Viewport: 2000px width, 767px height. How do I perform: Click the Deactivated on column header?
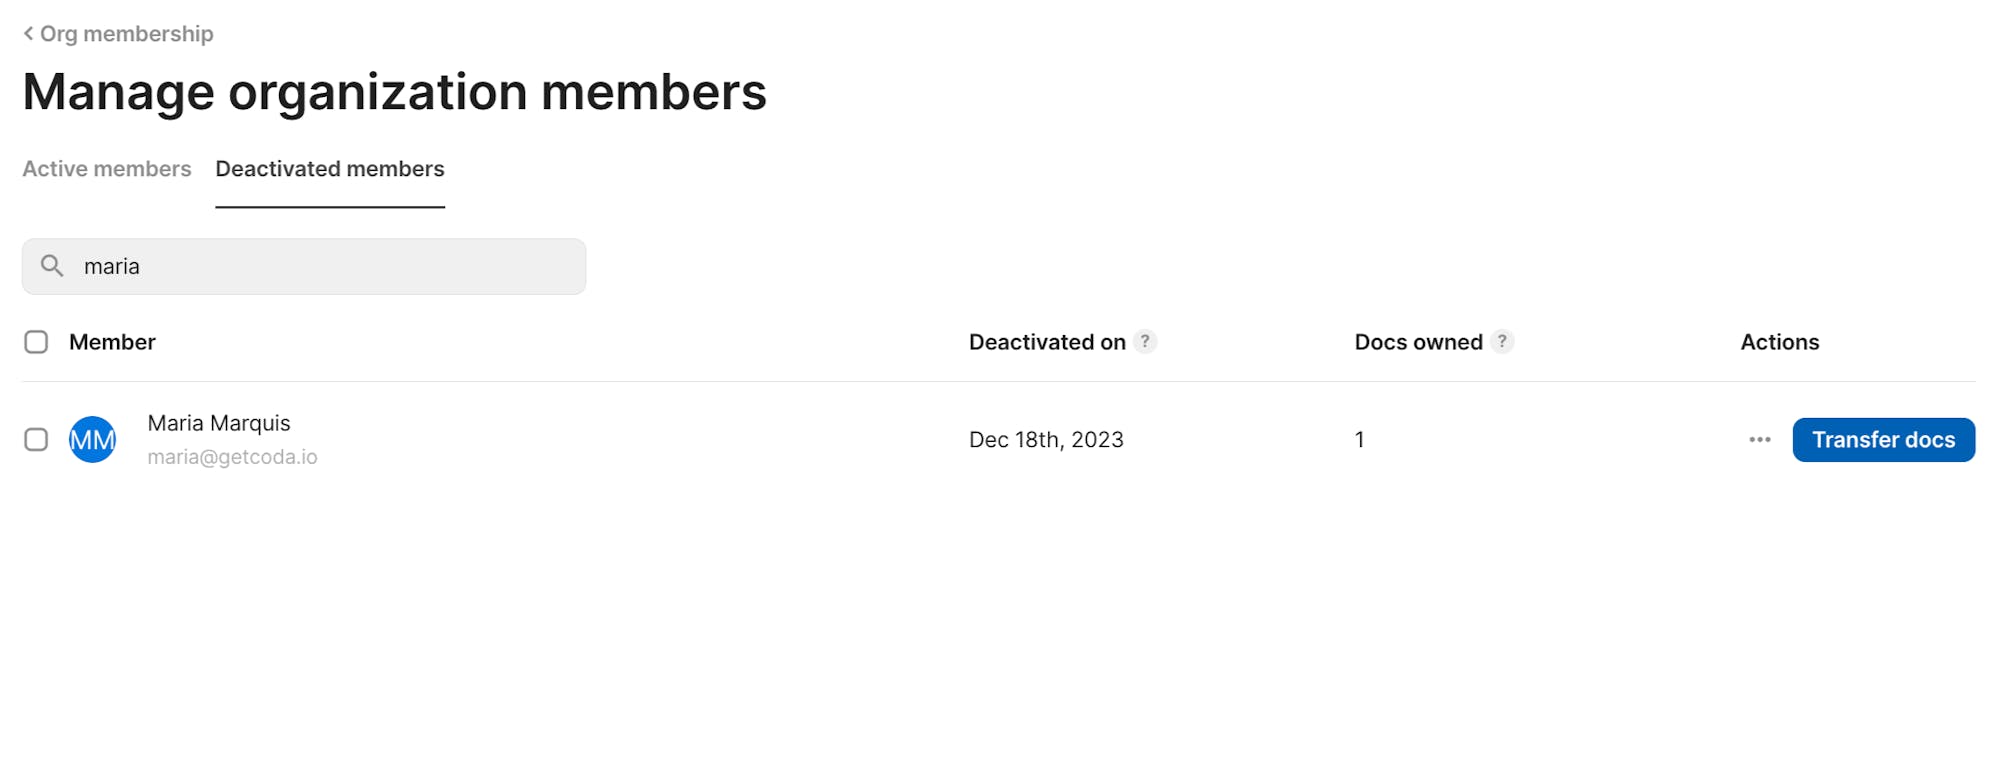[x=1047, y=342]
